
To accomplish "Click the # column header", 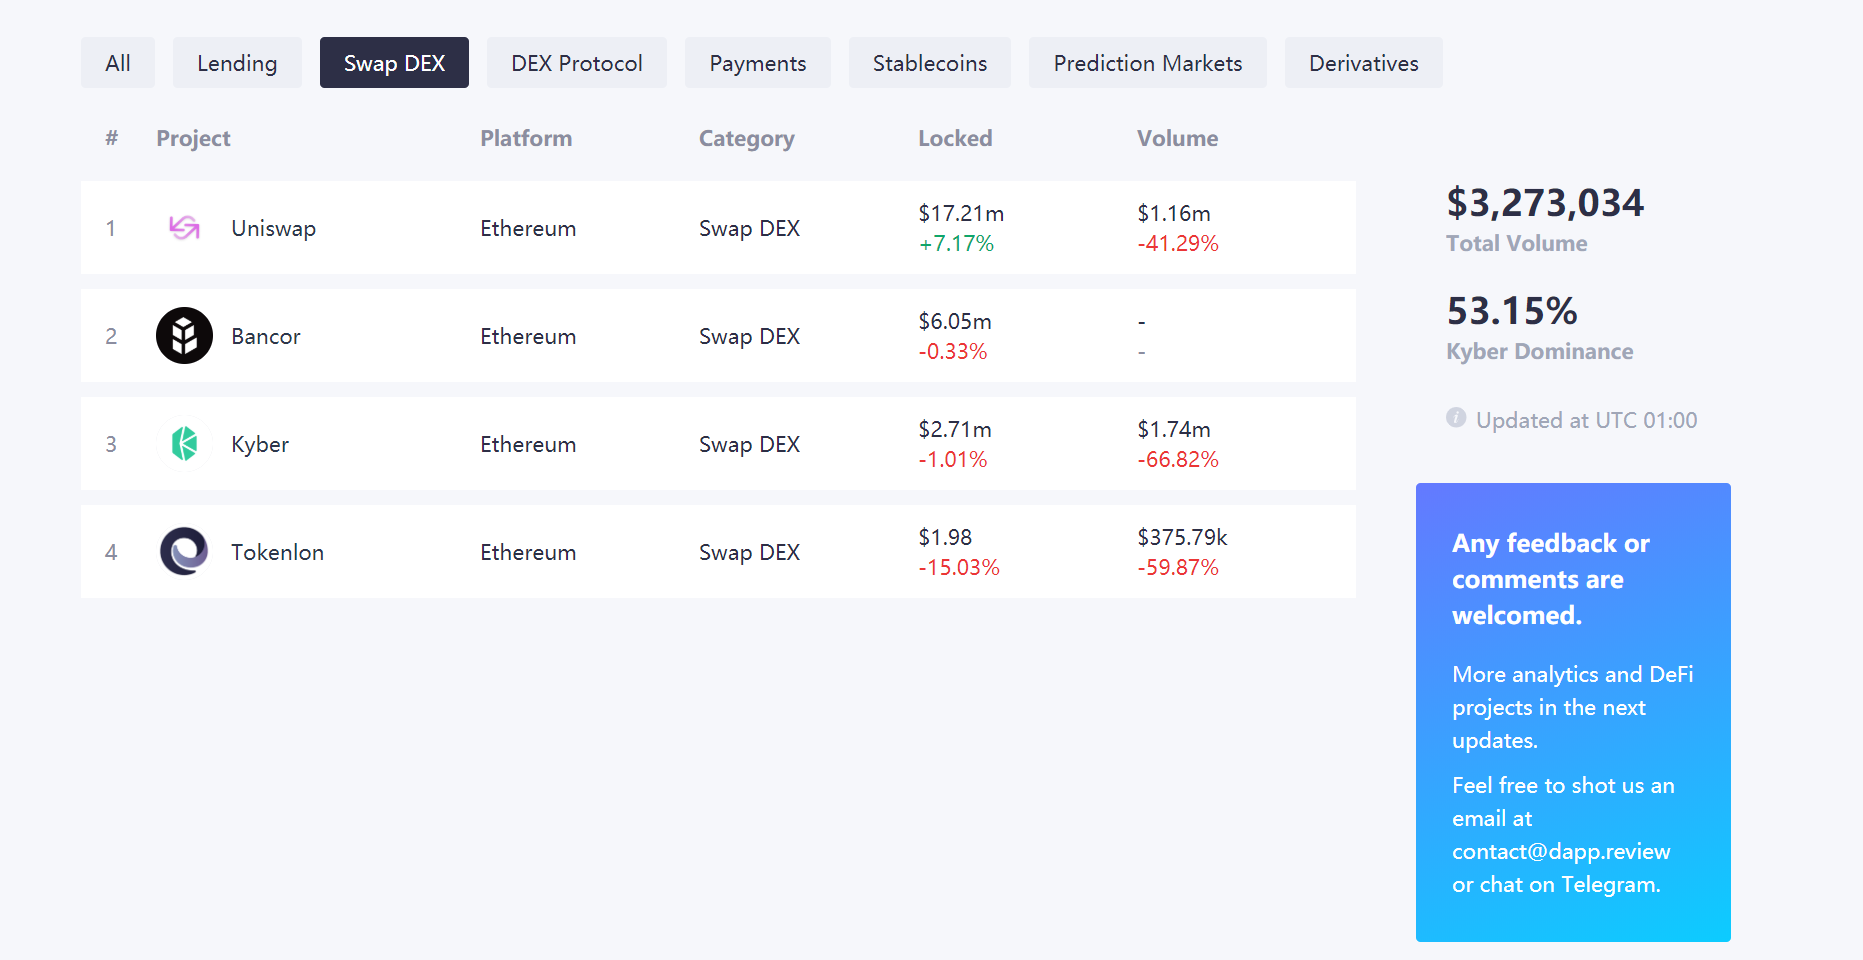I will [x=112, y=138].
